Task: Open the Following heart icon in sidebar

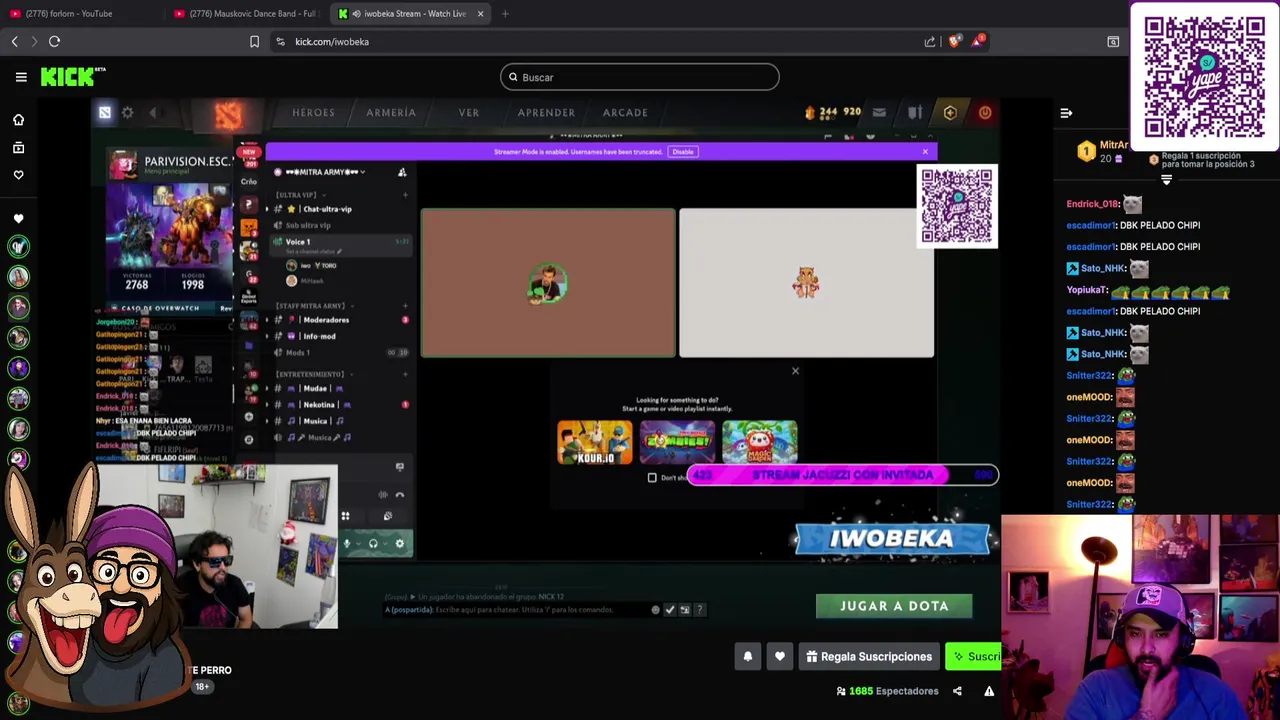Action: point(18,175)
